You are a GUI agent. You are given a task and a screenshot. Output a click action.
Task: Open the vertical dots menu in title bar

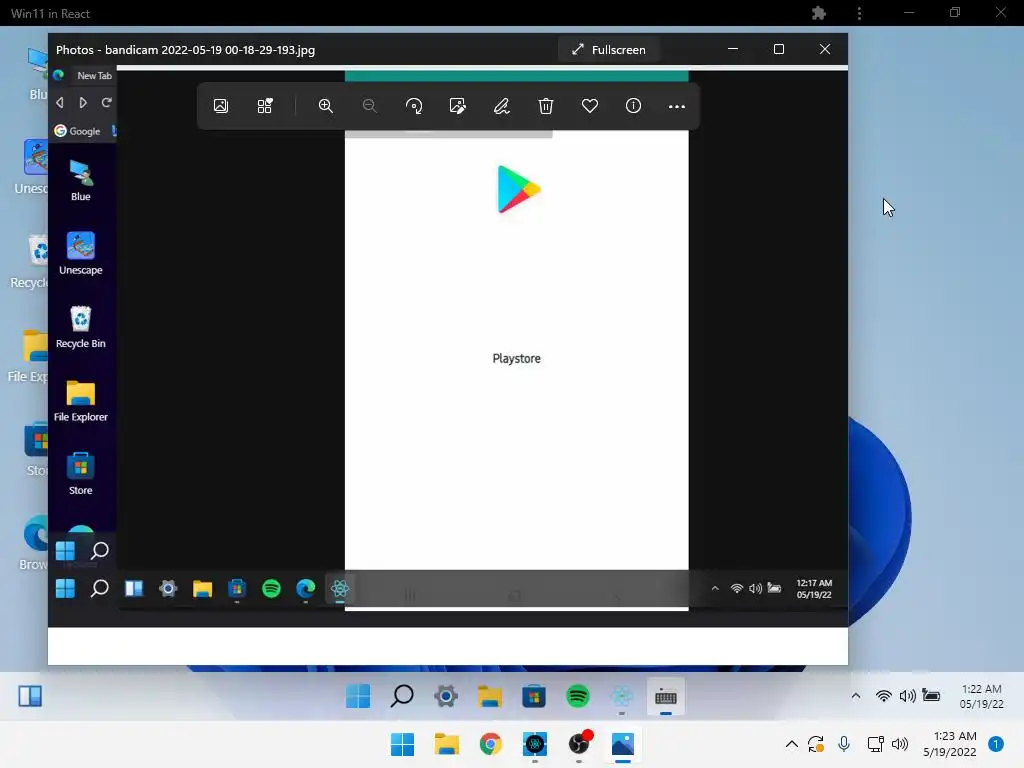point(859,13)
